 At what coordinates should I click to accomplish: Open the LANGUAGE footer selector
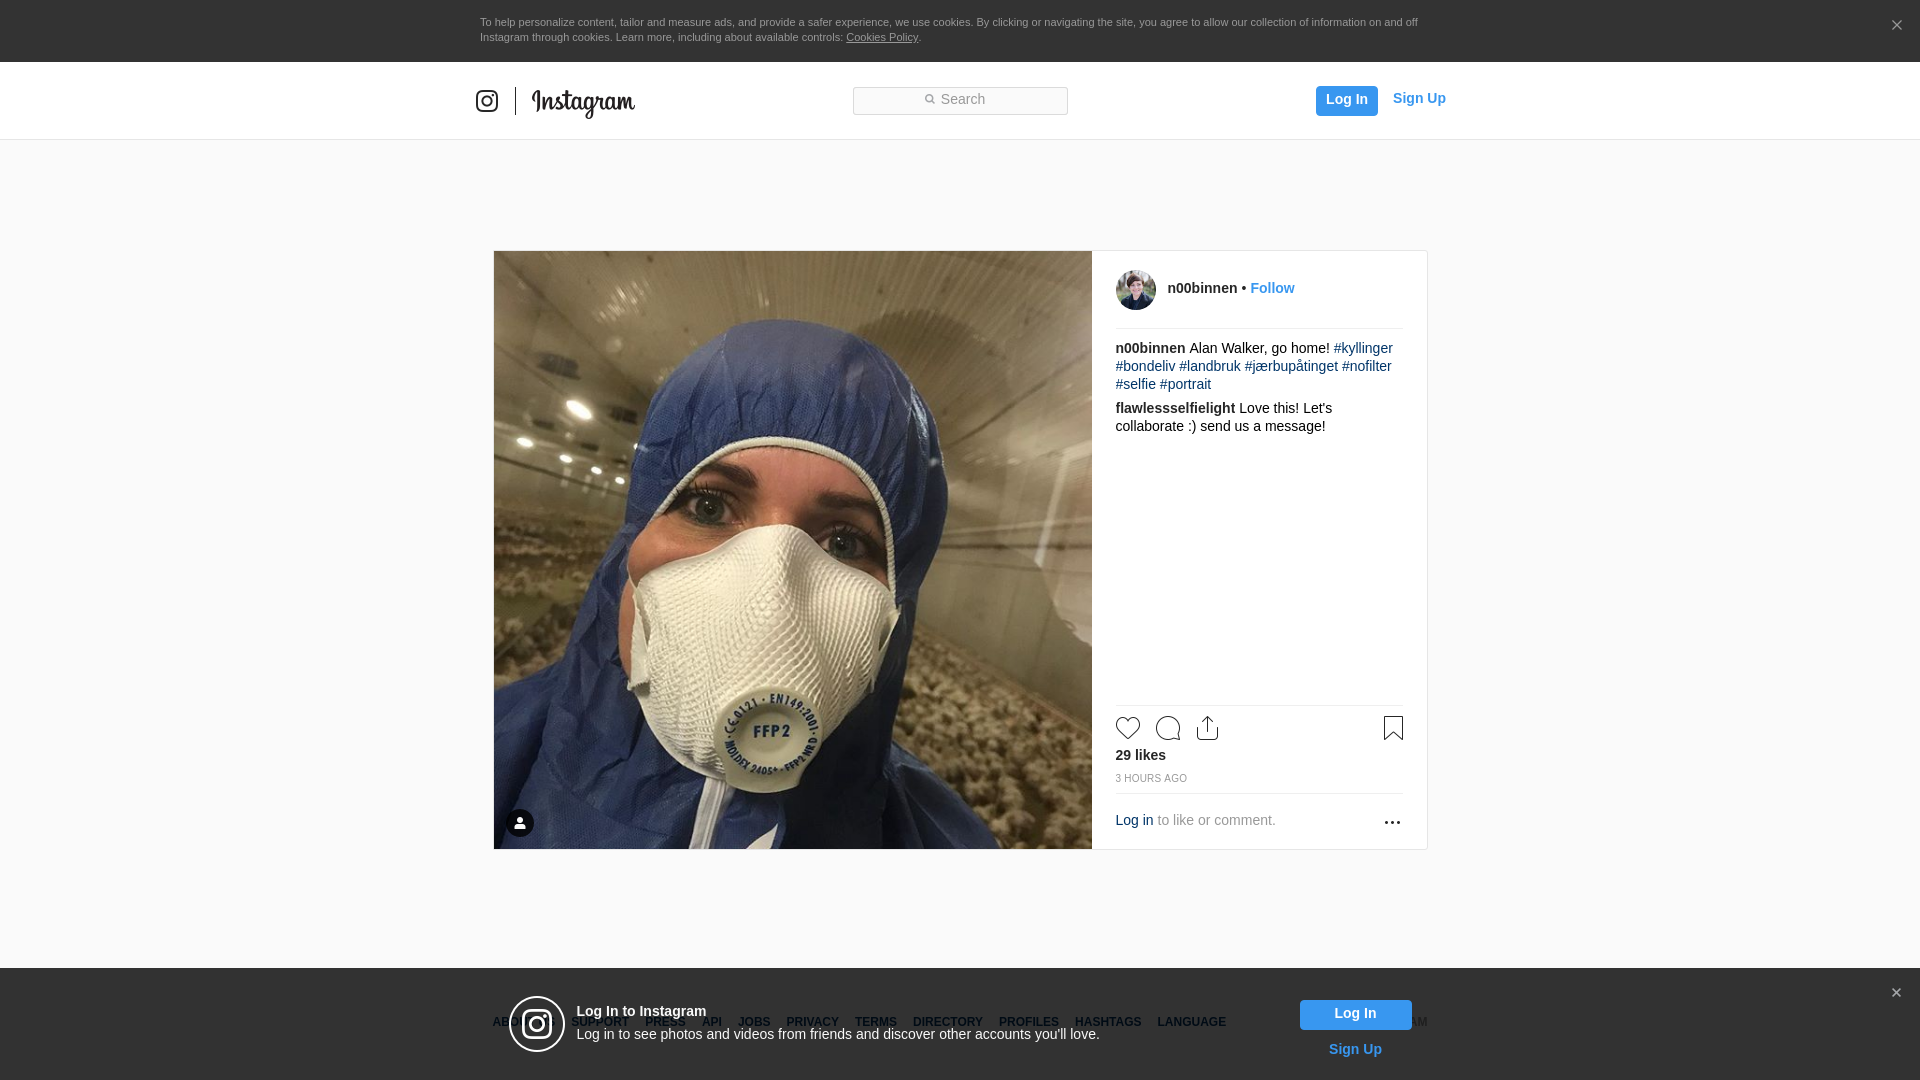pos(1191,1022)
